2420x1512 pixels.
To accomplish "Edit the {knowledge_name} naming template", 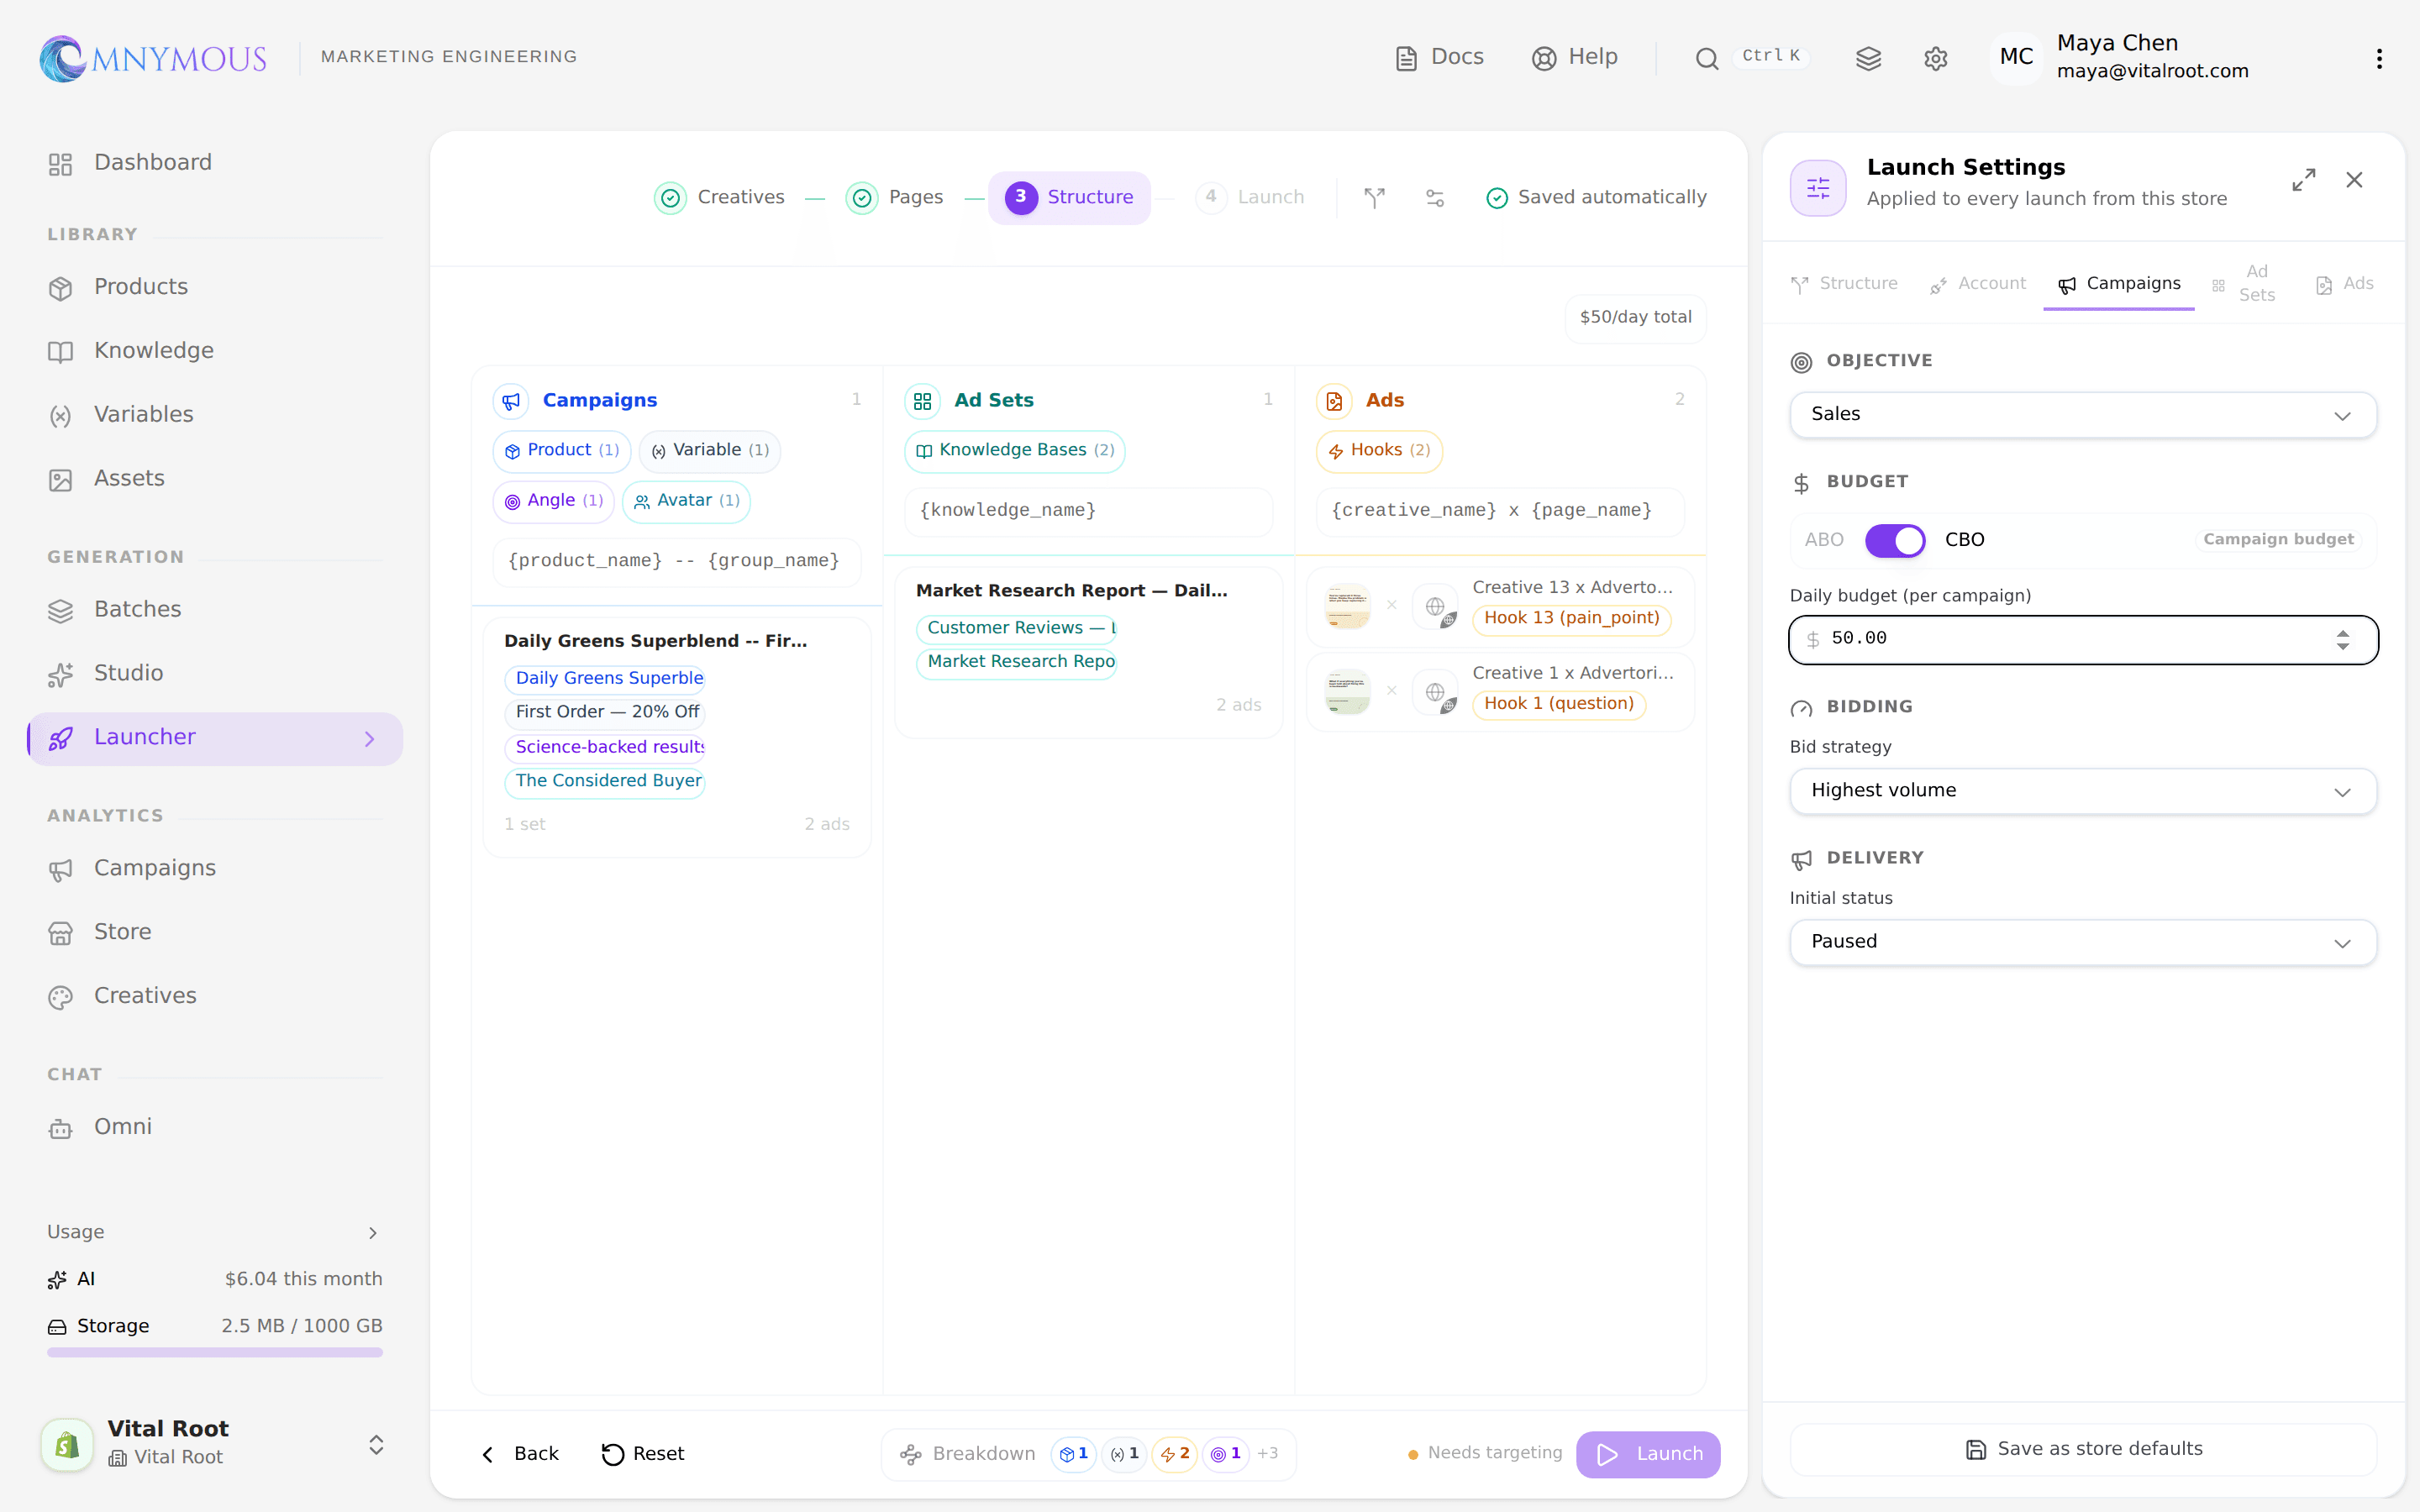I will (x=1088, y=511).
